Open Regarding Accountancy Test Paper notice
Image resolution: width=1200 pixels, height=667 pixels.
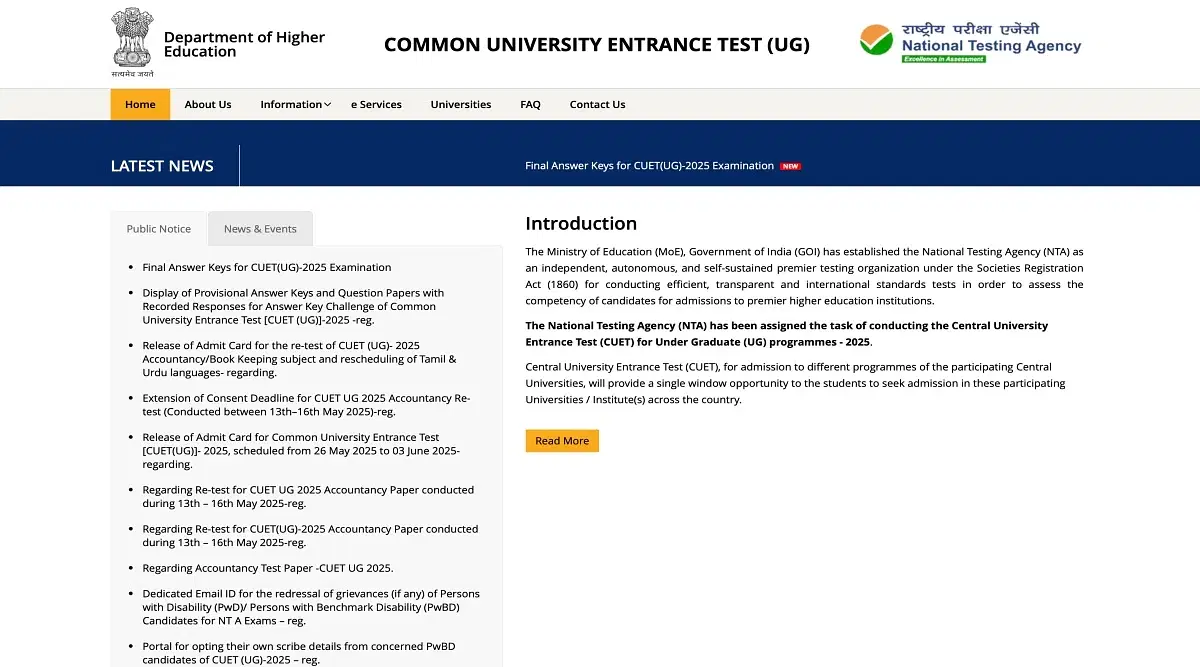point(267,568)
